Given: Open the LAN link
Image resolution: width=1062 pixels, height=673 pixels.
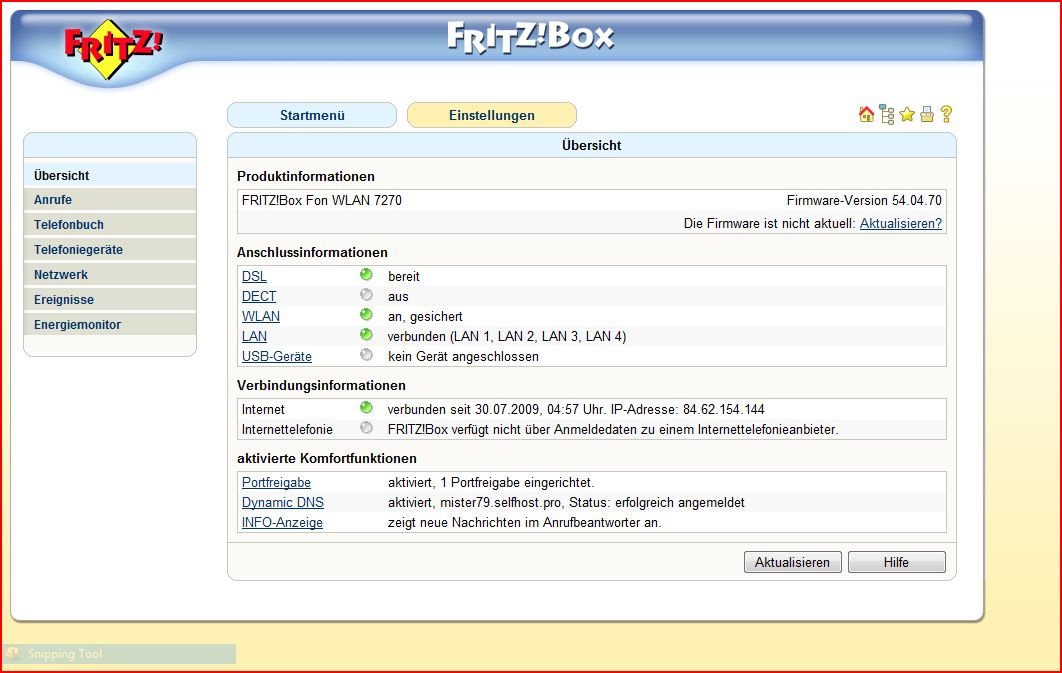Looking at the screenshot, I should coord(254,336).
